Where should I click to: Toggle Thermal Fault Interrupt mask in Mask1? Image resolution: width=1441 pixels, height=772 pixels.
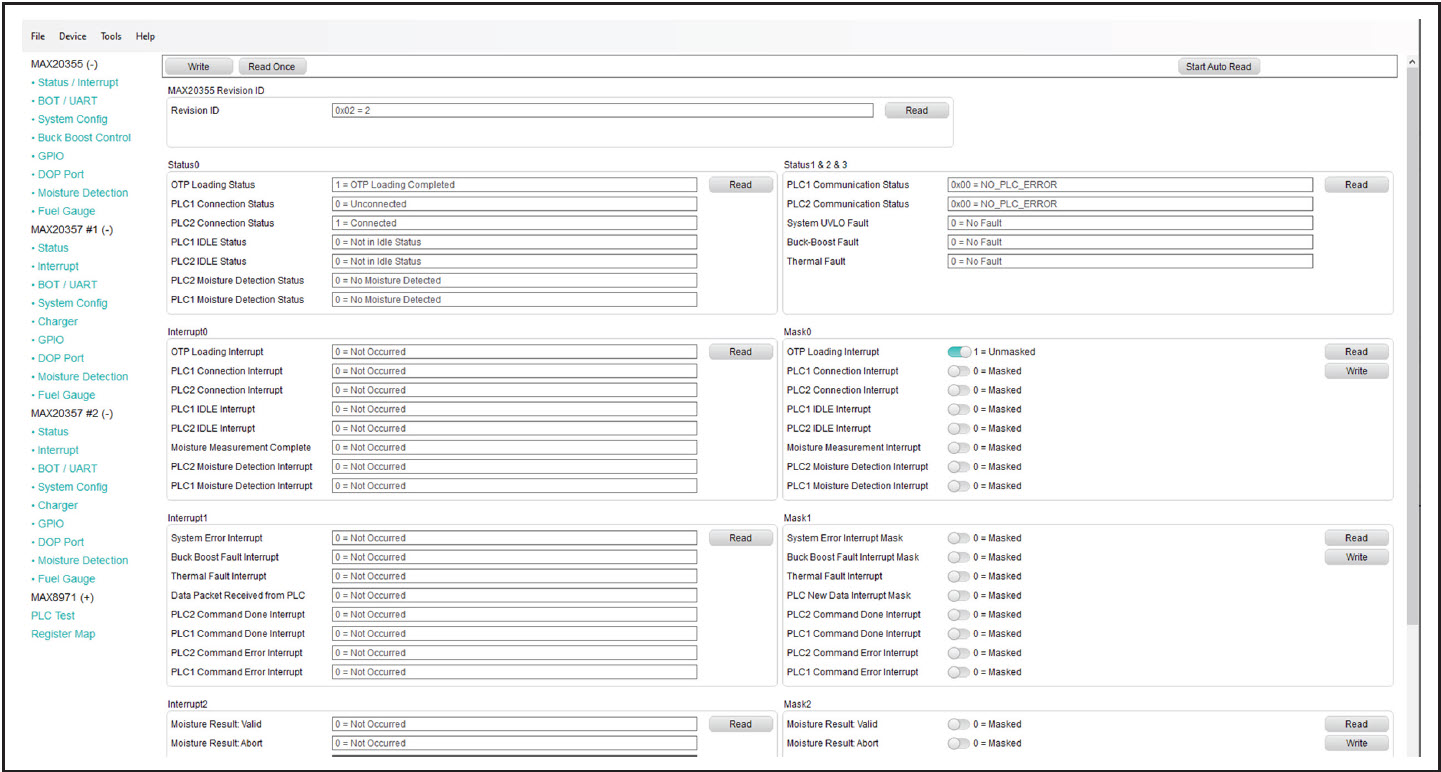(x=959, y=576)
